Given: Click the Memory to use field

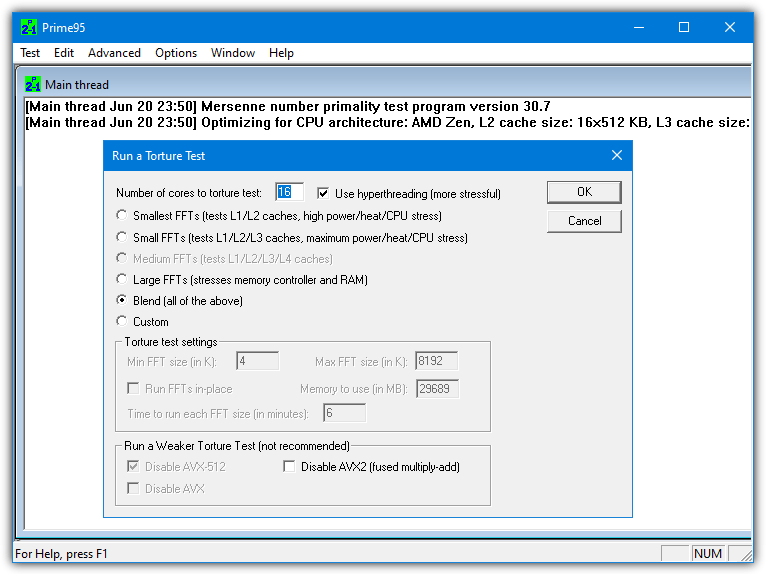Looking at the screenshot, I should (x=437, y=389).
